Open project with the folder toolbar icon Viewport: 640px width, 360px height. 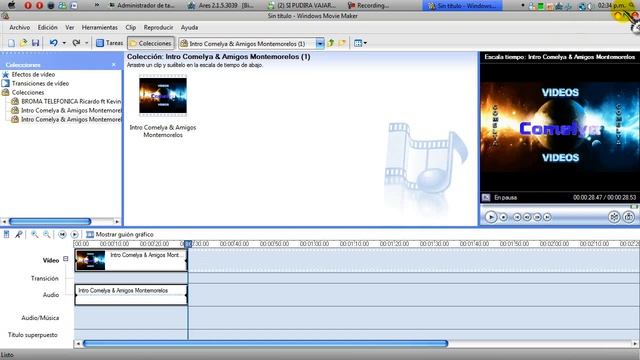[23, 43]
